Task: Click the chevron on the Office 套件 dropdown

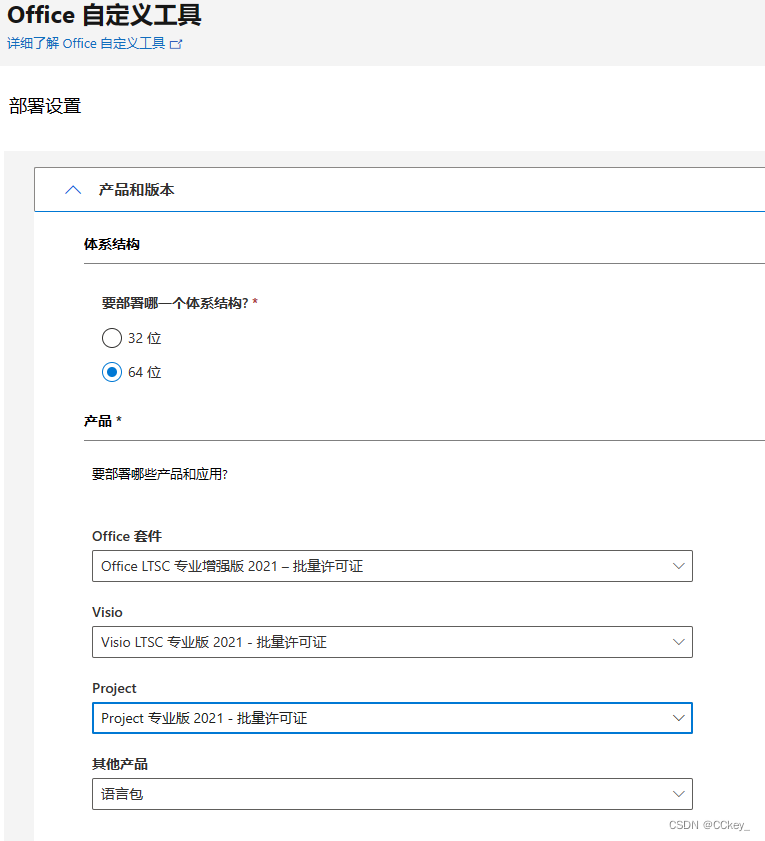Action: click(678, 566)
